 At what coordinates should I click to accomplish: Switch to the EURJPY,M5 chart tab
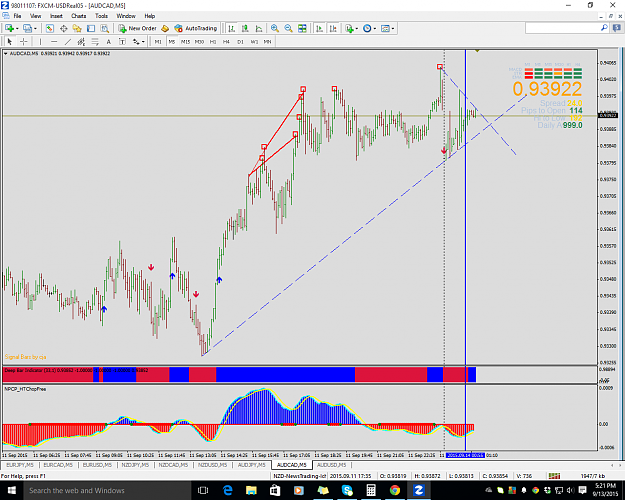(20, 465)
